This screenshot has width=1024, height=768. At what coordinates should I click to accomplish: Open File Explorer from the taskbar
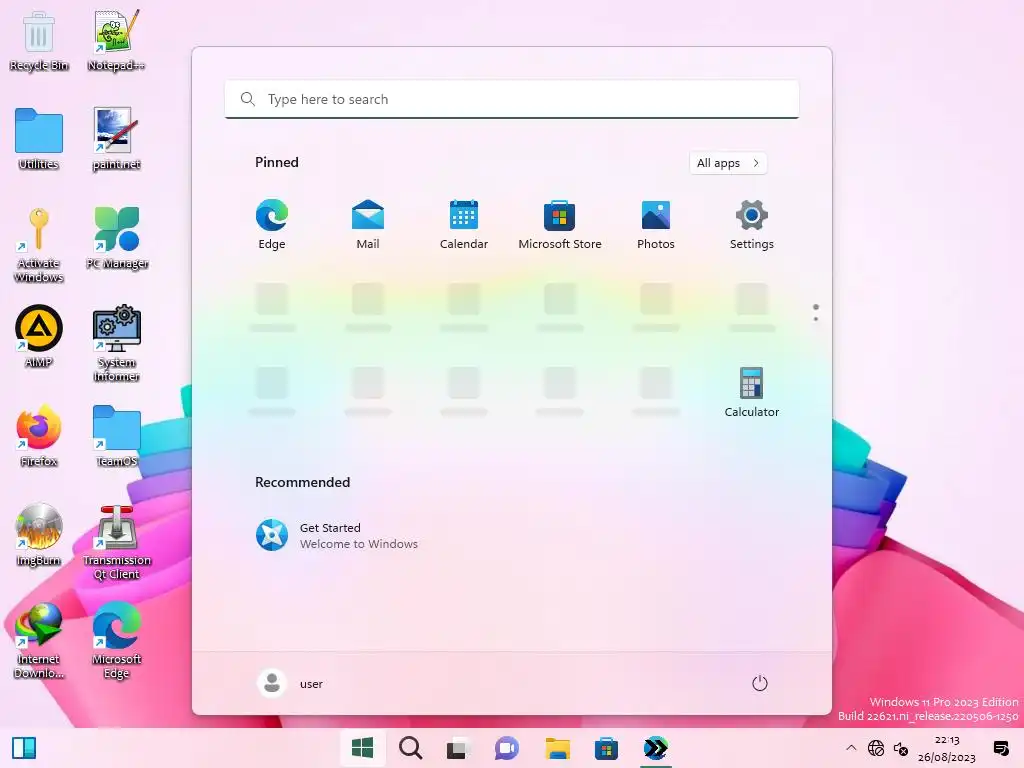558,748
